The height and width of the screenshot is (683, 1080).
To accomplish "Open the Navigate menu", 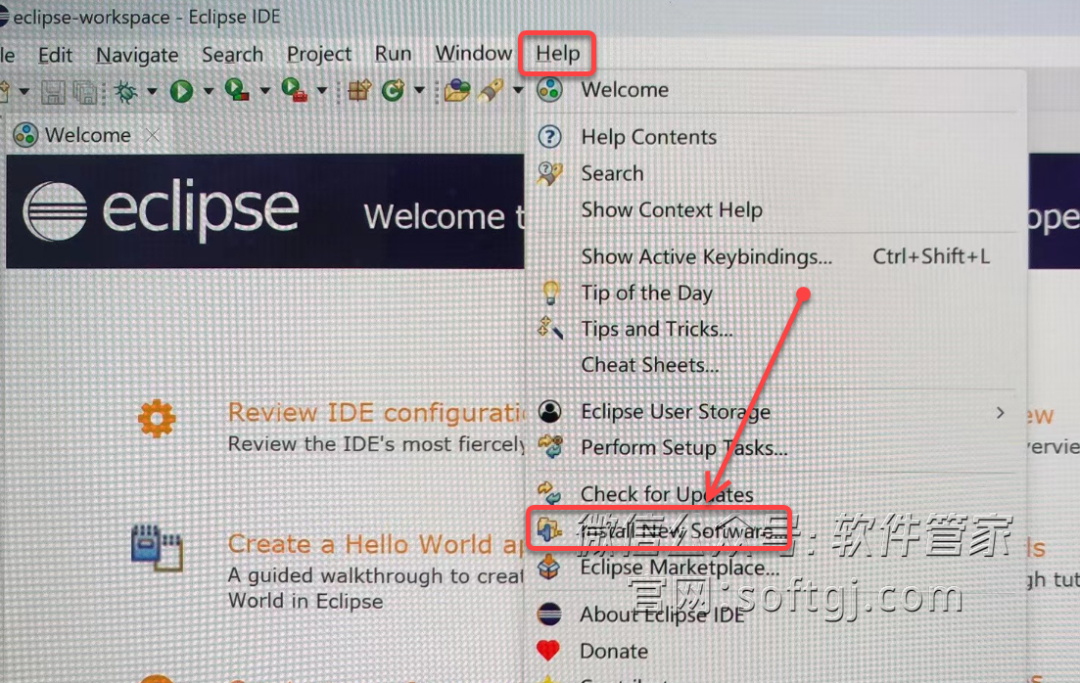I will point(137,55).
